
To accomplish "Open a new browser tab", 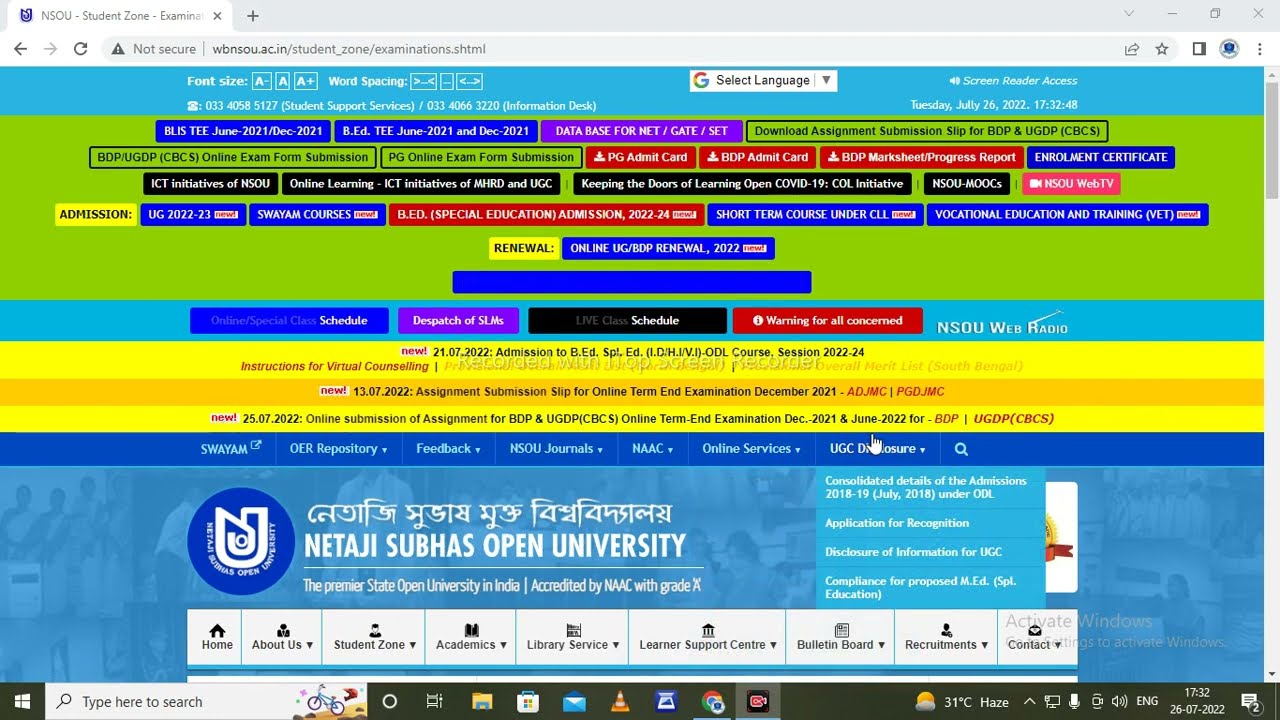I will coord(252,16).
